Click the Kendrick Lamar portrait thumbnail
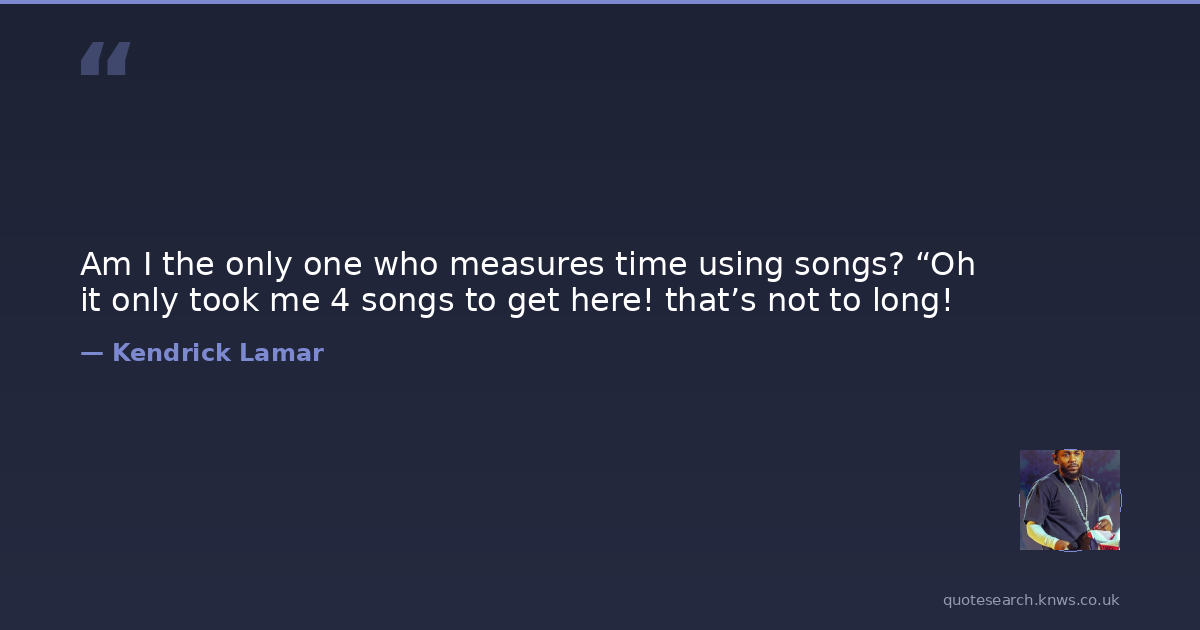The image size is (1200, 630). [1069, 500]
